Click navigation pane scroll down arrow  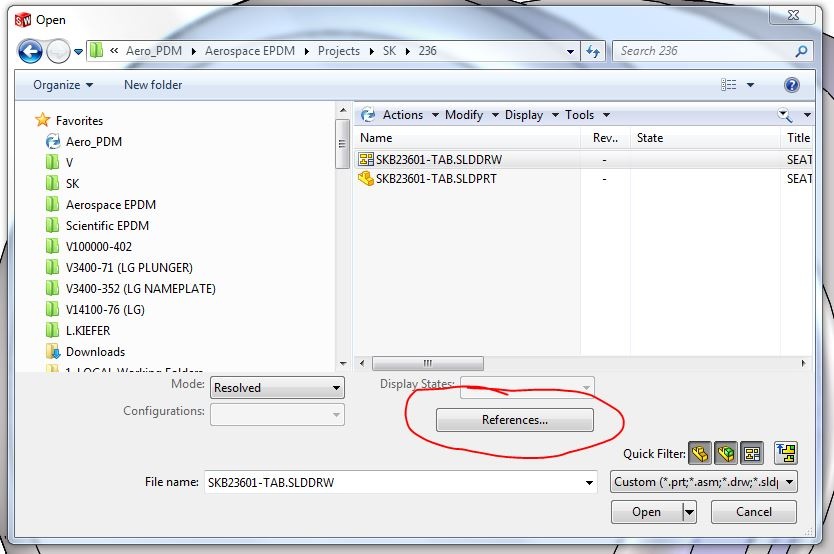point(343,364)
